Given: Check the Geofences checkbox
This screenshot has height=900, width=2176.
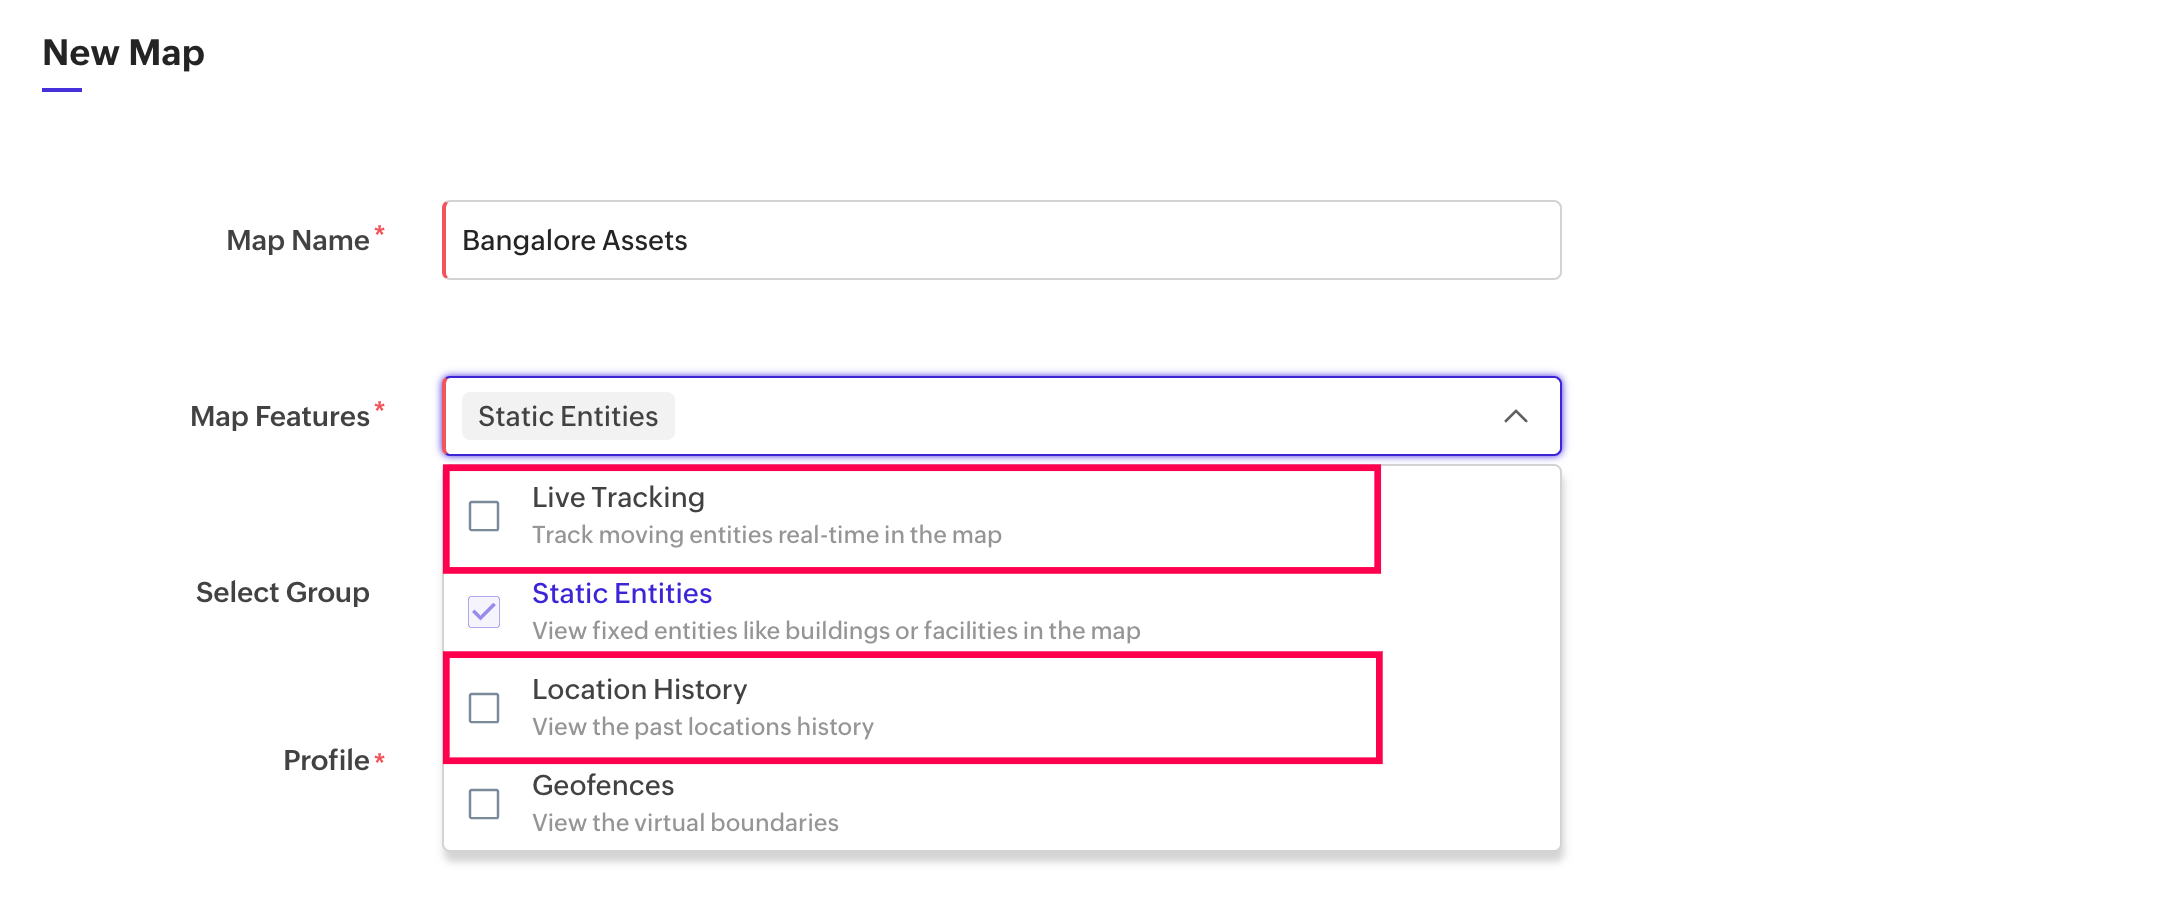Looking at the screenshot, I should click(x=484, y=804).
